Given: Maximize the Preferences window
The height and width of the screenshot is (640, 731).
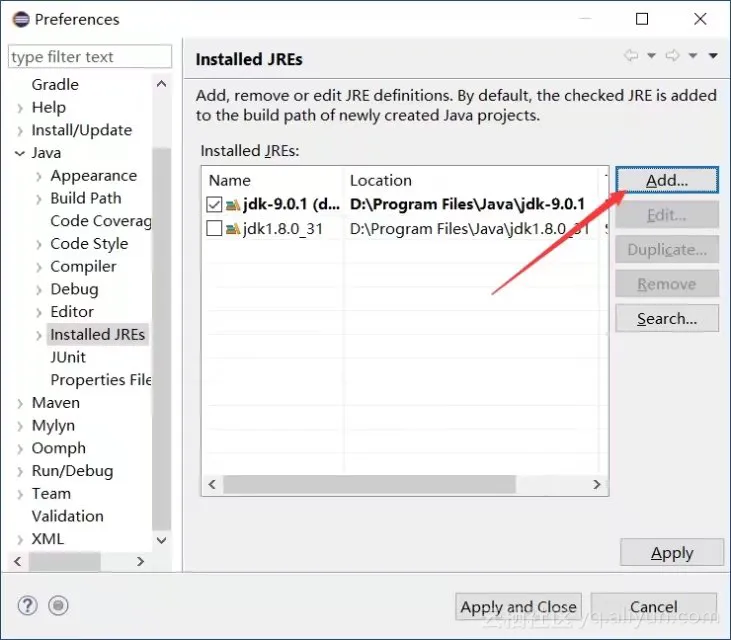Looking at the screenshot, I should pos(642,19).
